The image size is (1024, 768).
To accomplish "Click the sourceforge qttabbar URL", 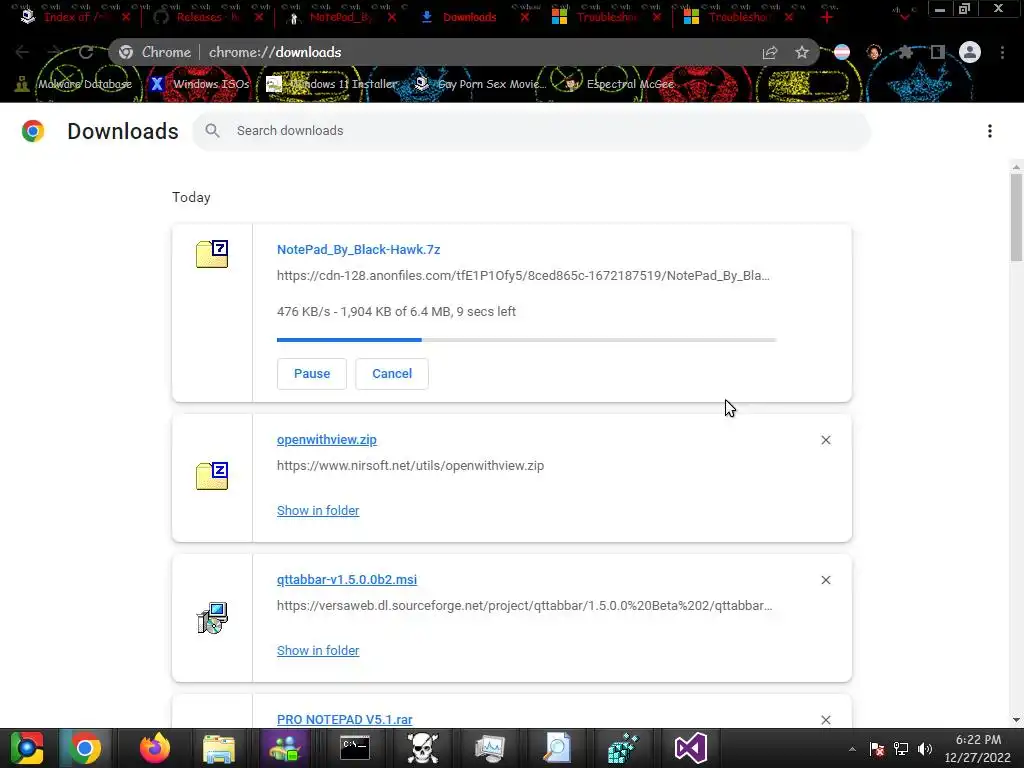I will [x=524, y=605].
